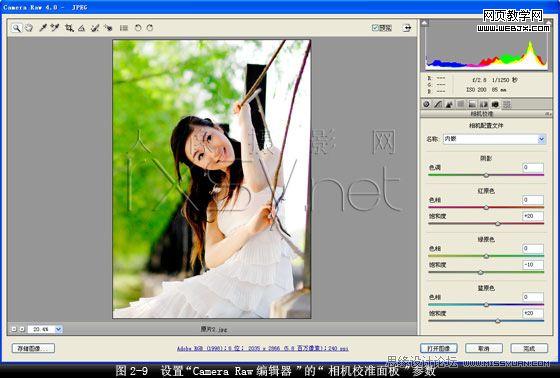This screenshot has width=560, height=378.
Task: Switch to the Tone Curve tab
Action: [x=438, y=104]
